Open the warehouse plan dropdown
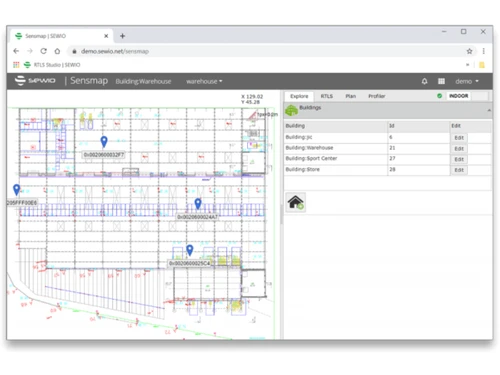The image size is (500, 375). (204, 81)
